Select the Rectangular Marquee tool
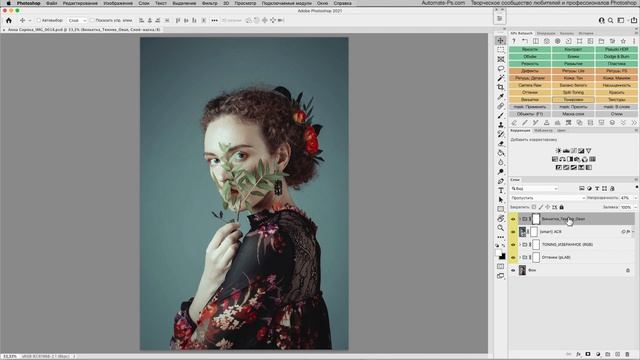 pyautogui.click(x=501, y=50)
